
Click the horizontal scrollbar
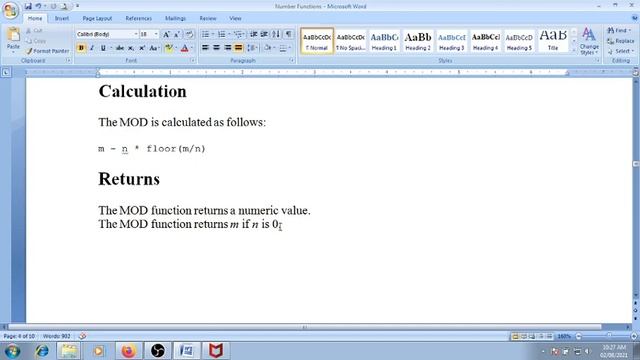(304, 327)
